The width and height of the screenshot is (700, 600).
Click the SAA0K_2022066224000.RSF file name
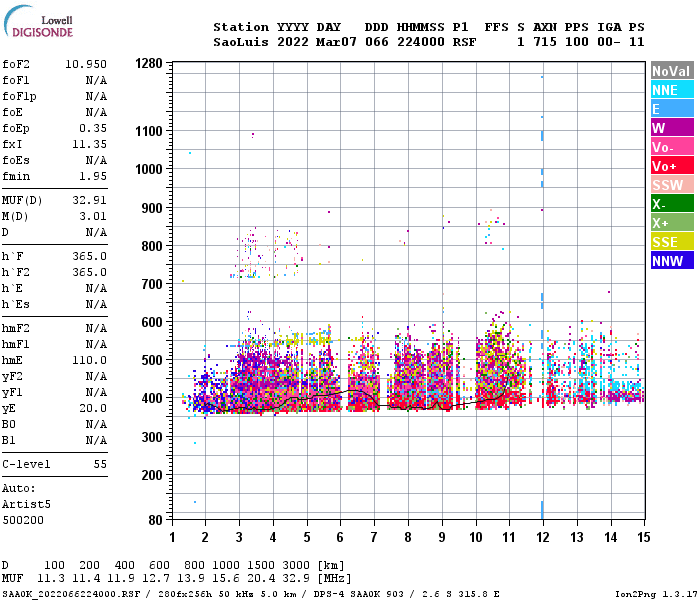coord(71,594)
